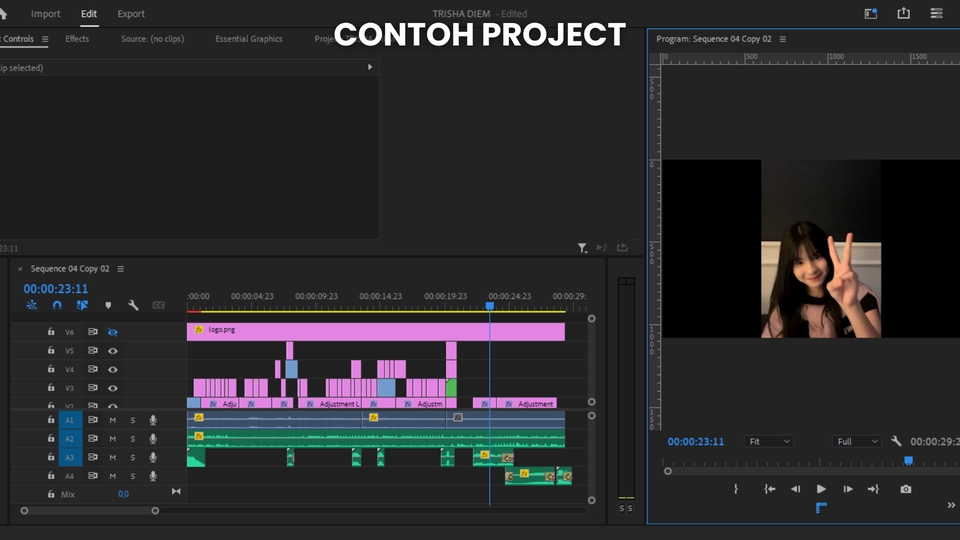This screenshot has width=960, height=540.
Task: Open Timeline Display Settings wrench
Action: pyautogui.click(x=133, y=305)
